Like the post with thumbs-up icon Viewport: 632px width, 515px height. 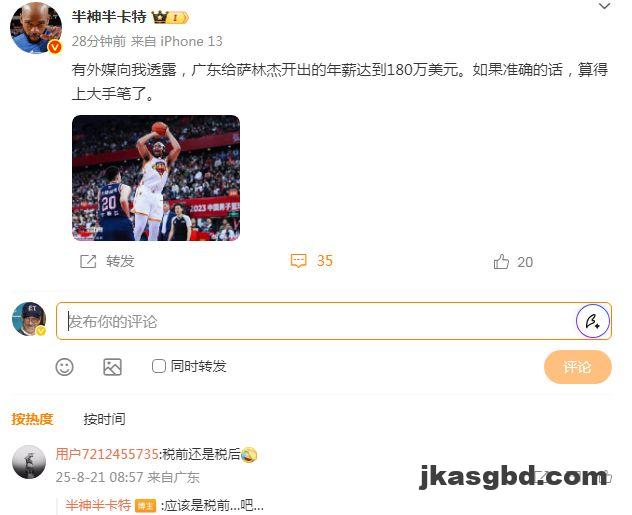[x=501, y=262]
